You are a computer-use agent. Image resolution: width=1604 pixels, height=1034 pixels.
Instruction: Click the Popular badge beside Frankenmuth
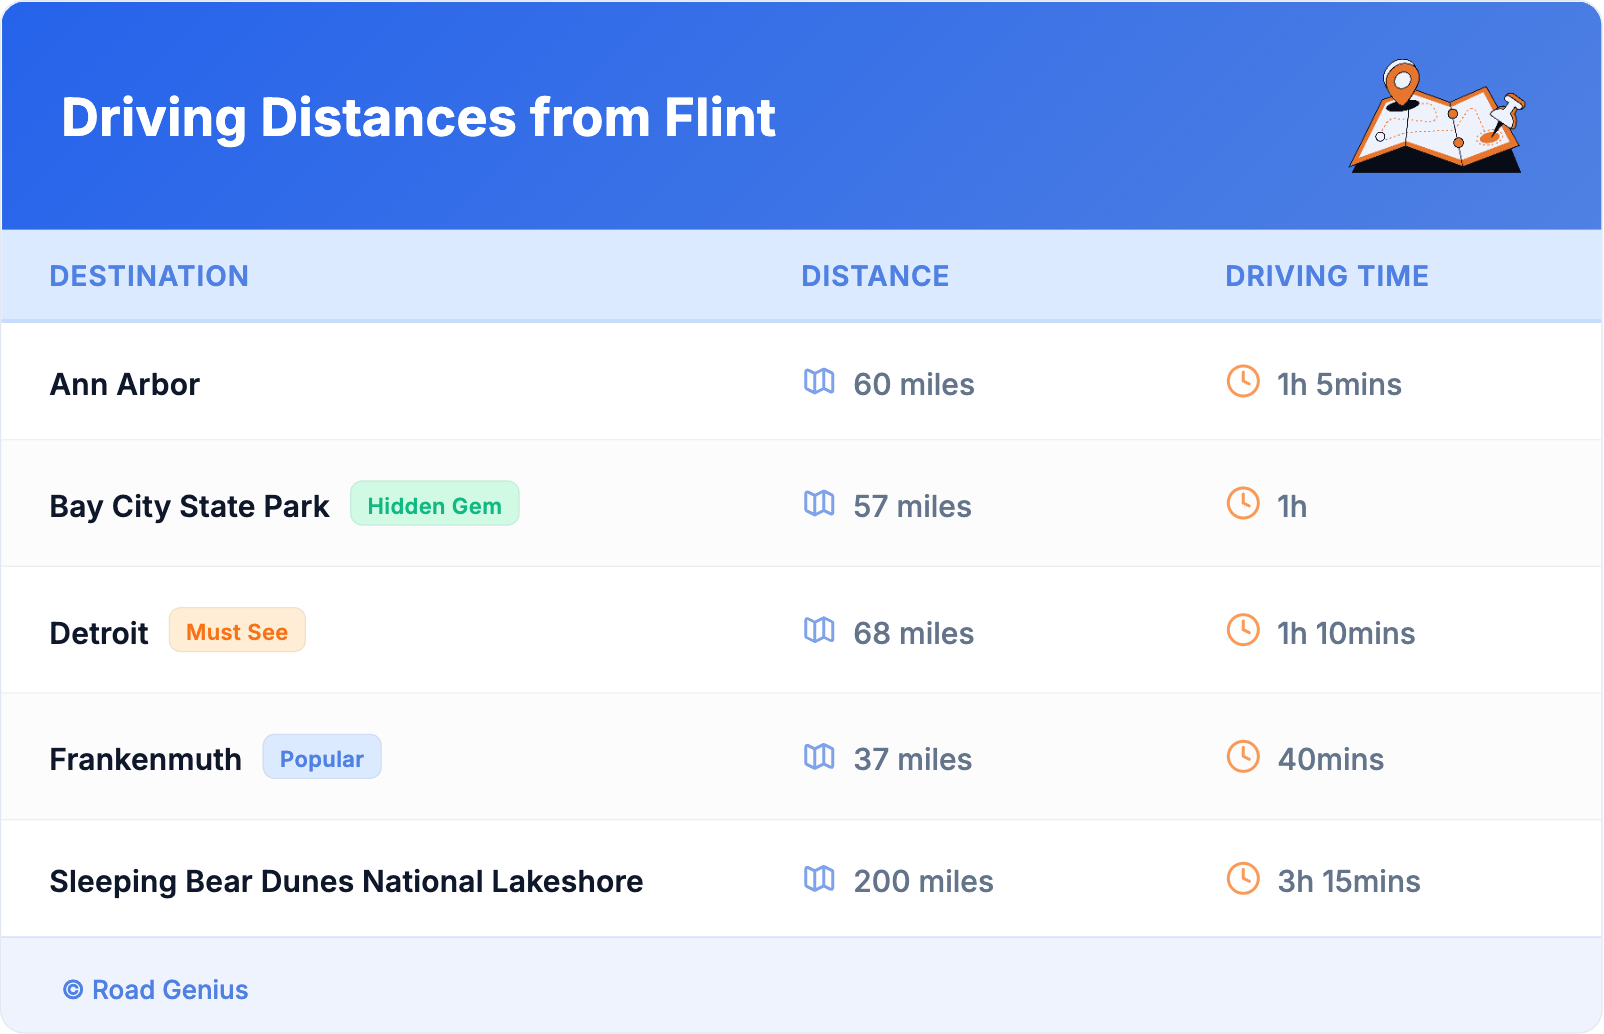pyautogui.click(x=321, y=758)
